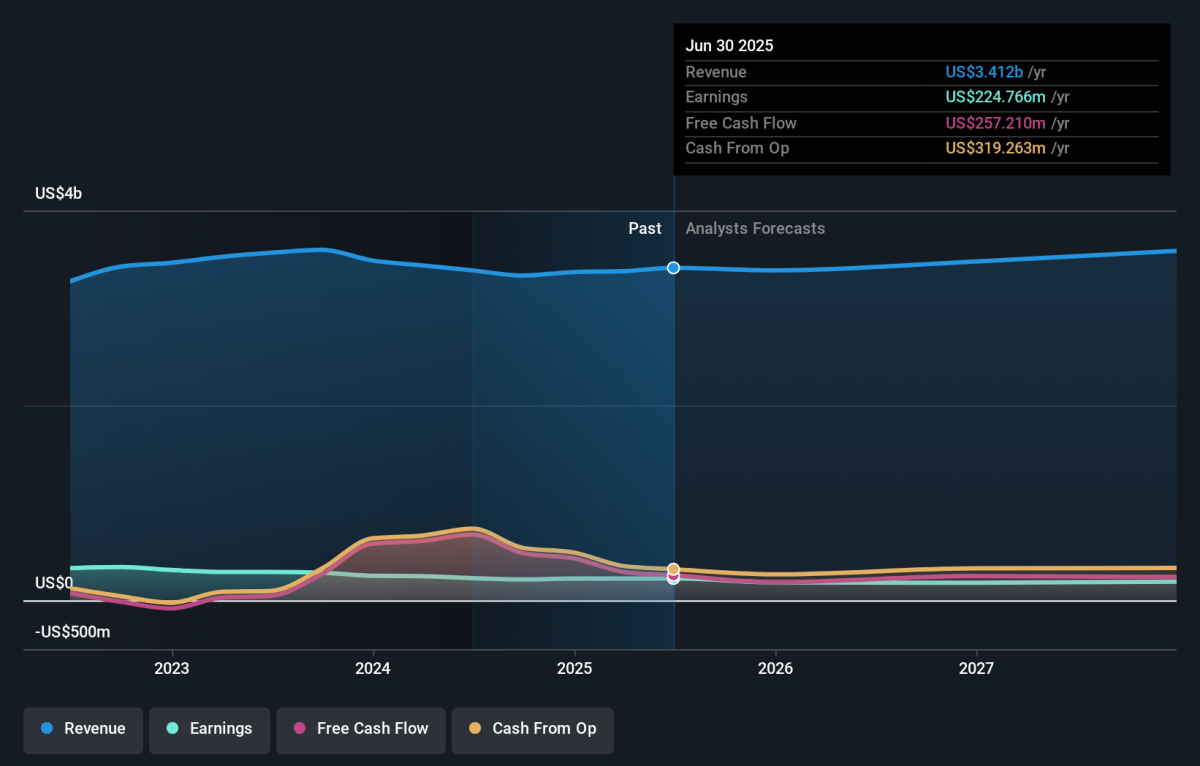Click the orange Cash From Op dot
This screenshot has width=1200, height=766.
(x=475, y=729)
